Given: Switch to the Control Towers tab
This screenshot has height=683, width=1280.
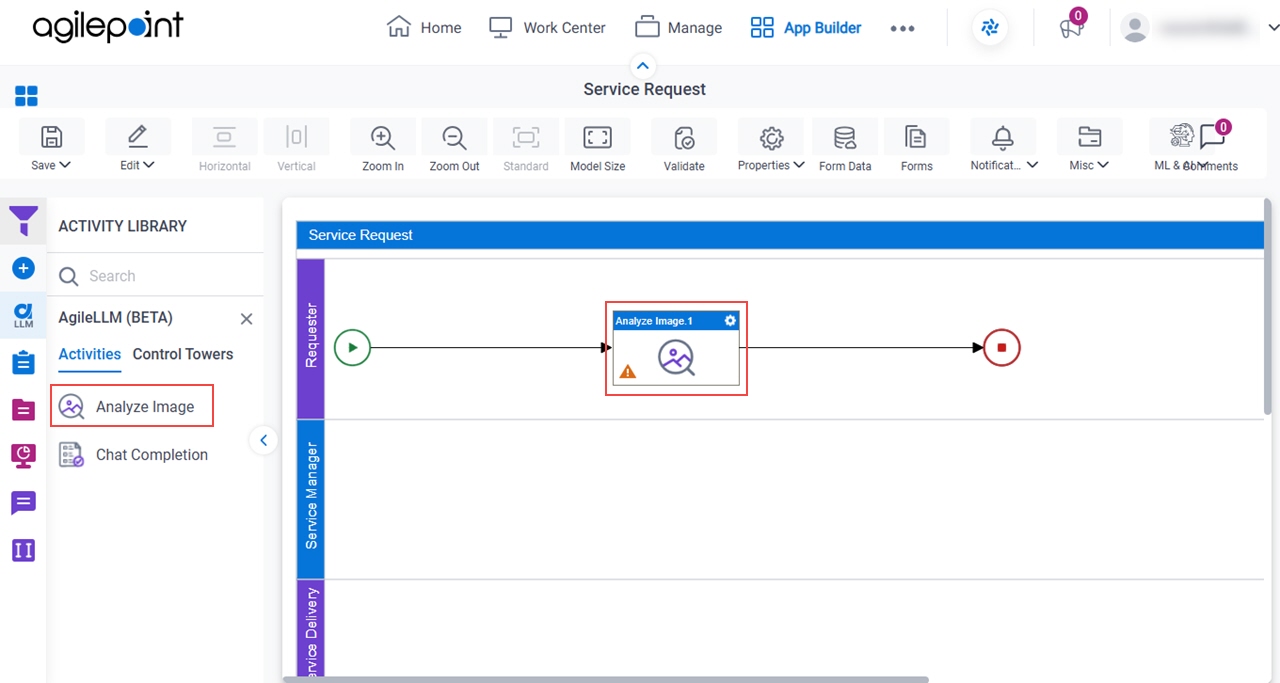Looking at the screenshot, I should click(183, 354).
